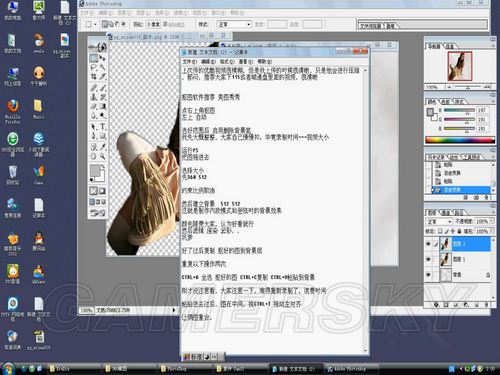This screenshot has height=375, width=500.
Task: Choose the Crop tool
Action: 94,77
